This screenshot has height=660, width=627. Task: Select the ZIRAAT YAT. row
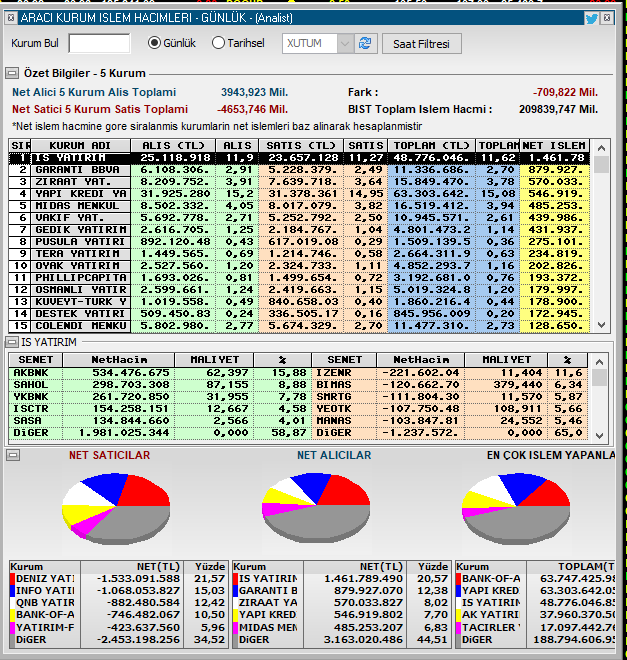coord(299,182)
